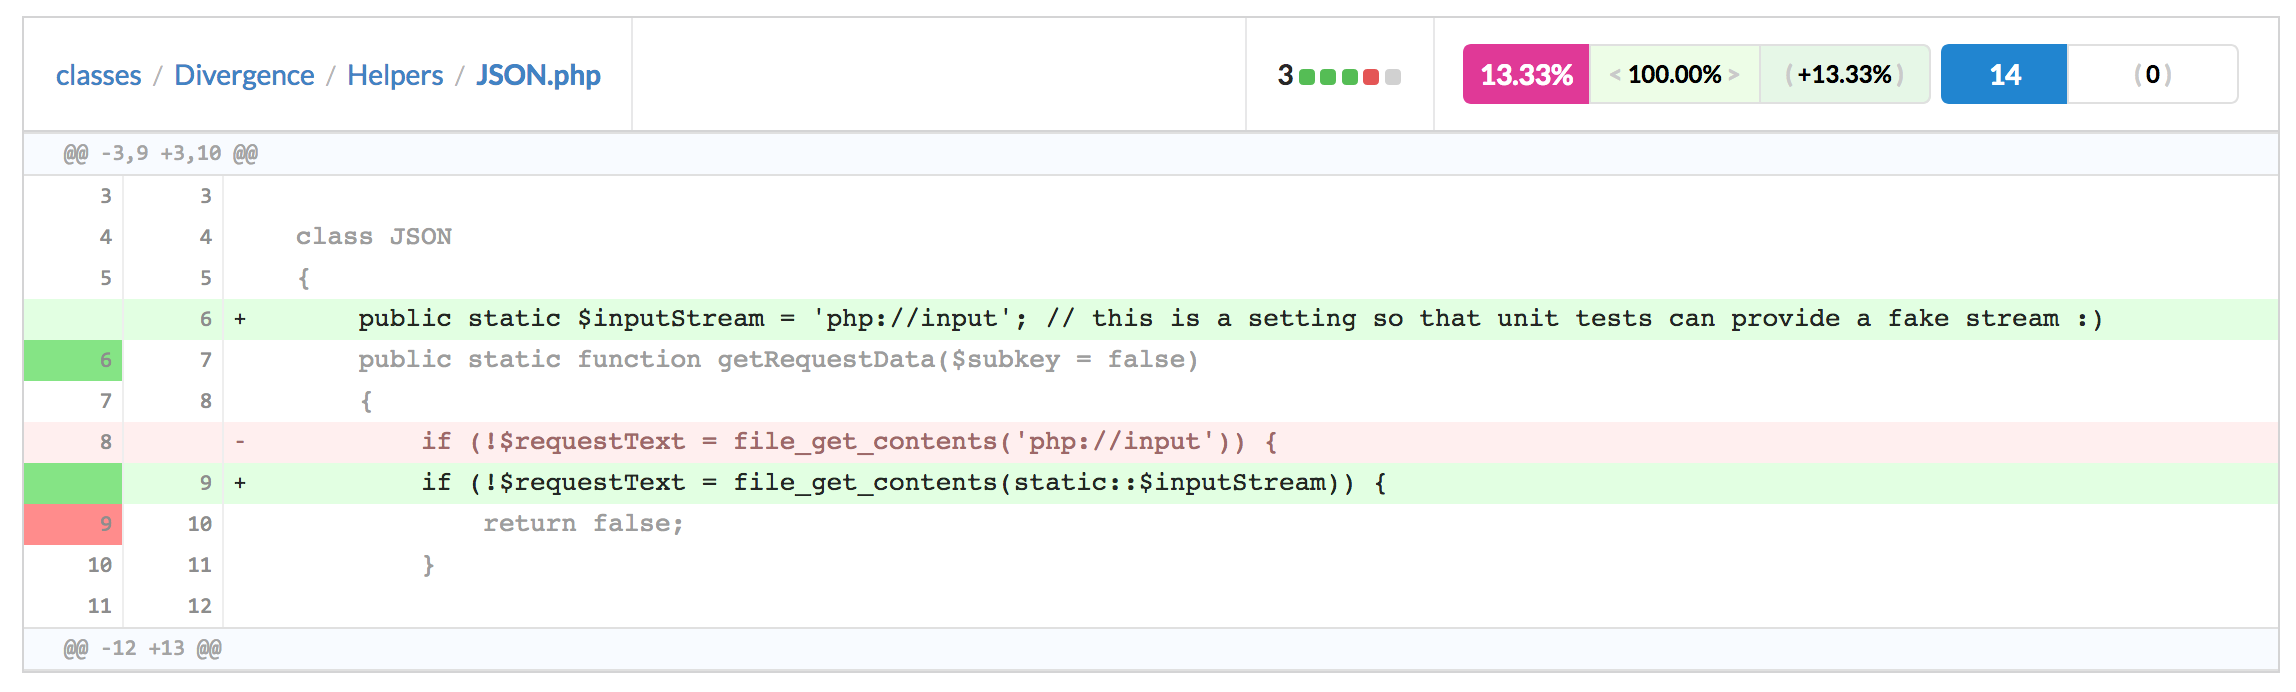Viewport: 2296px width, 692px height.
Task: Click the minus sign on removed line 8
Action: [240, 442]
